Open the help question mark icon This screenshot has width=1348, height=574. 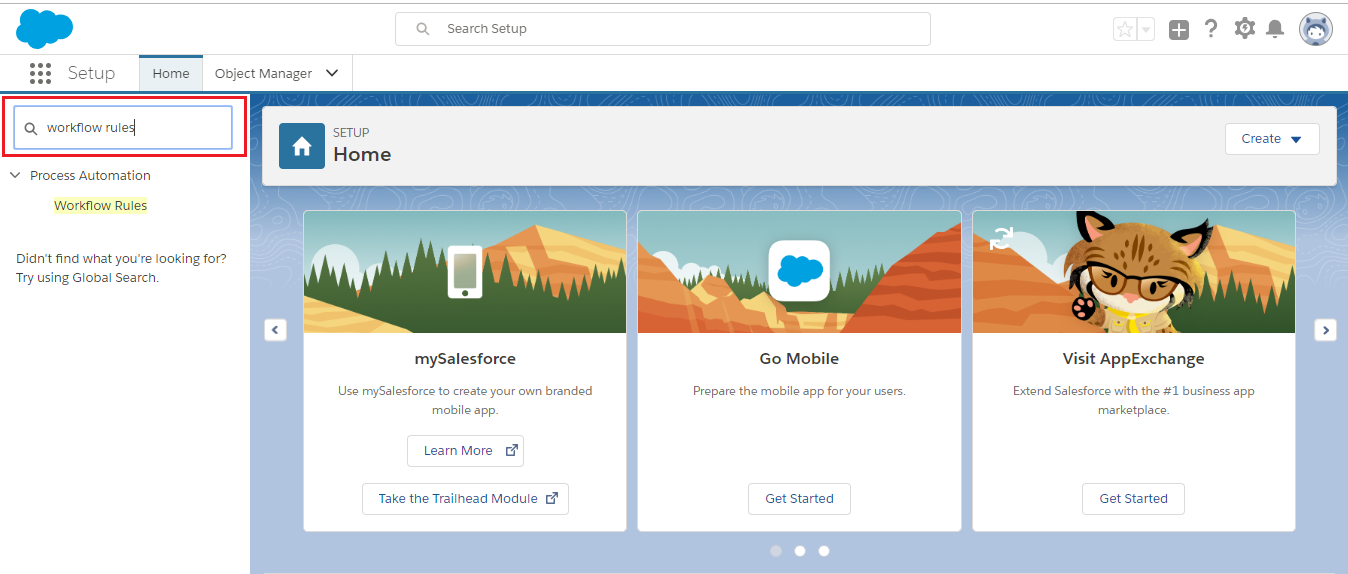pos(1211,29)
